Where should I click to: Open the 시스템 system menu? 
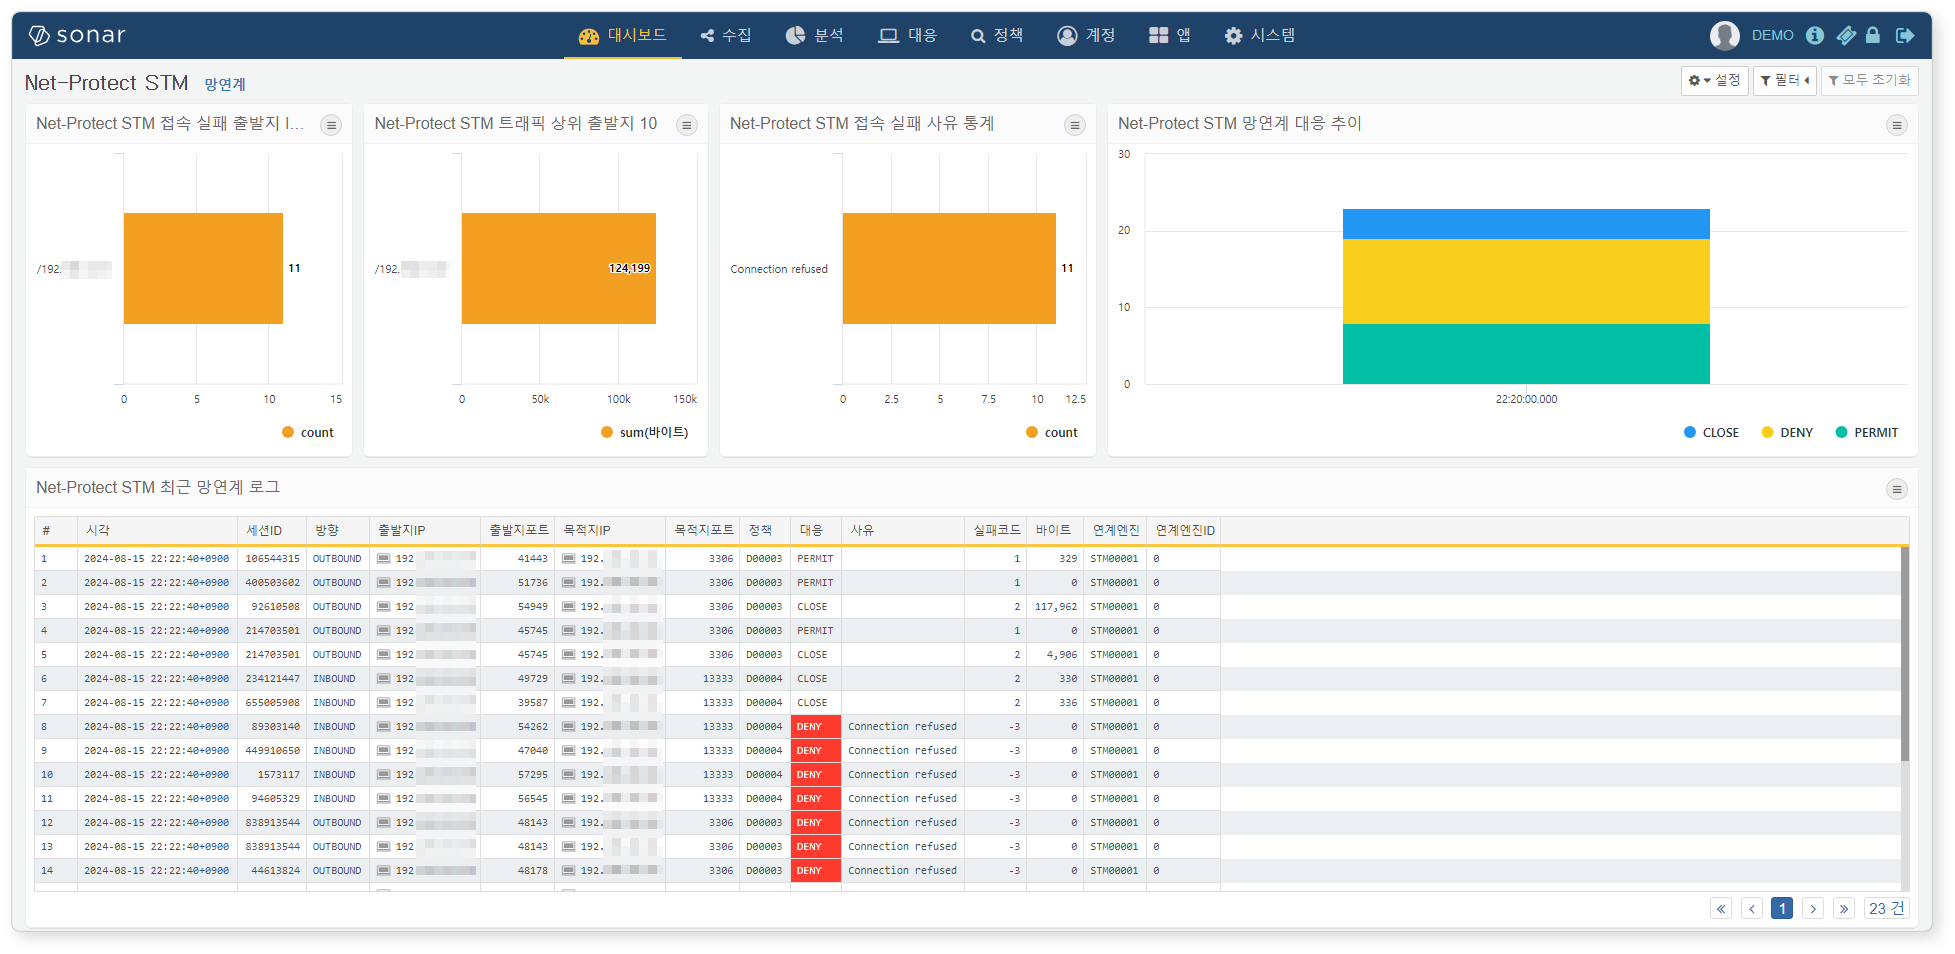click(1260, 35)
